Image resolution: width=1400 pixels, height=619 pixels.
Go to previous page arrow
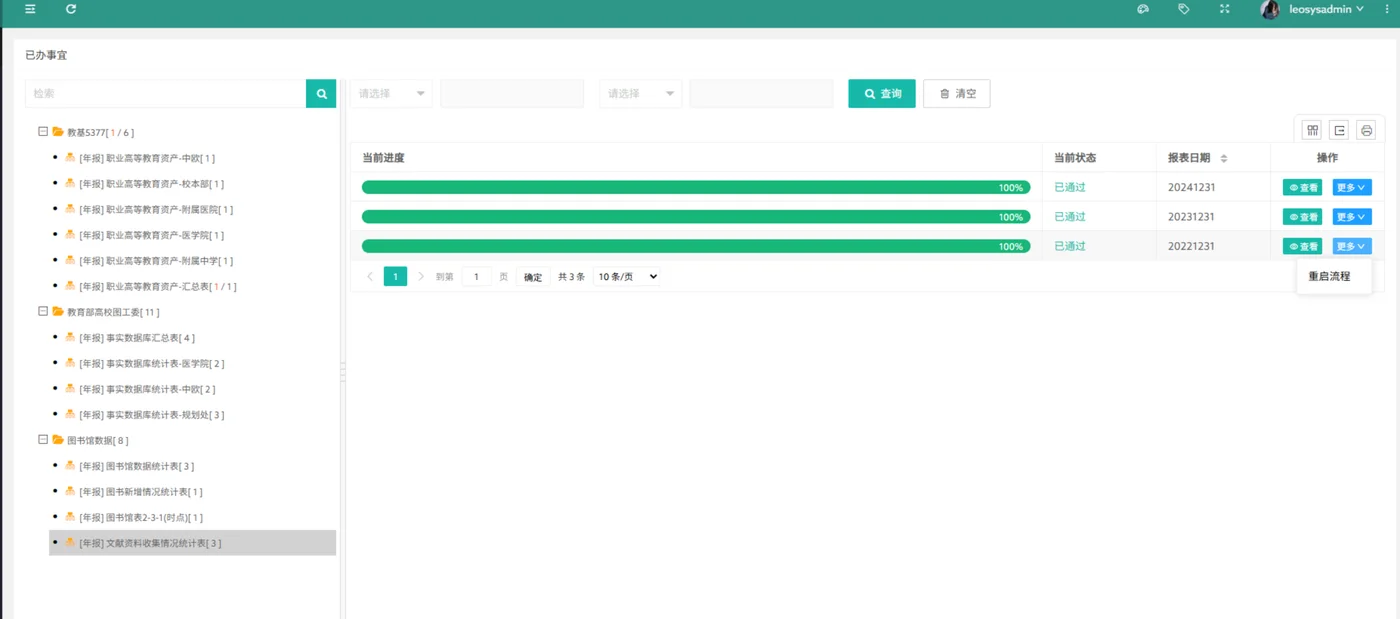click(370, 276)
